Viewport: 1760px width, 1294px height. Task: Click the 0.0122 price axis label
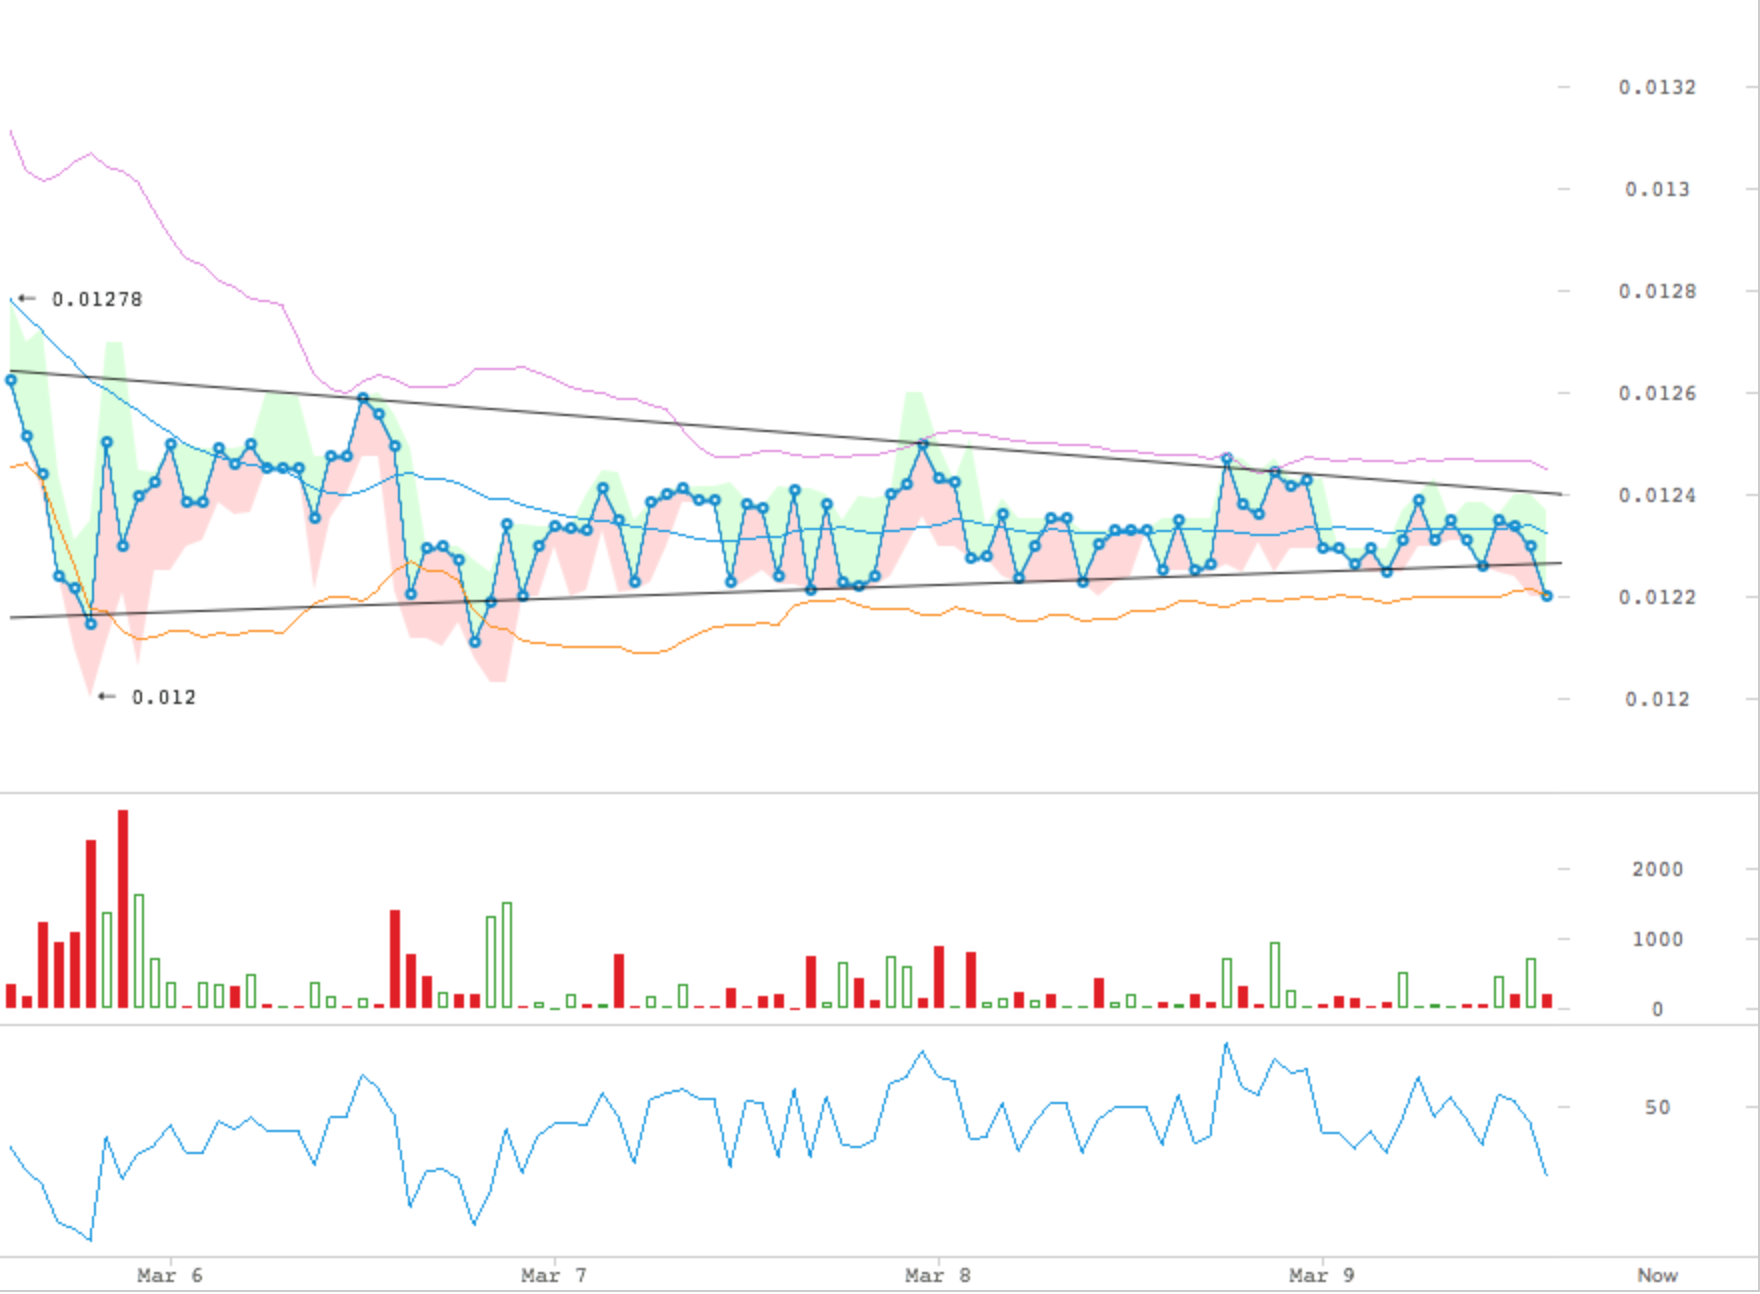(1657, 598)
